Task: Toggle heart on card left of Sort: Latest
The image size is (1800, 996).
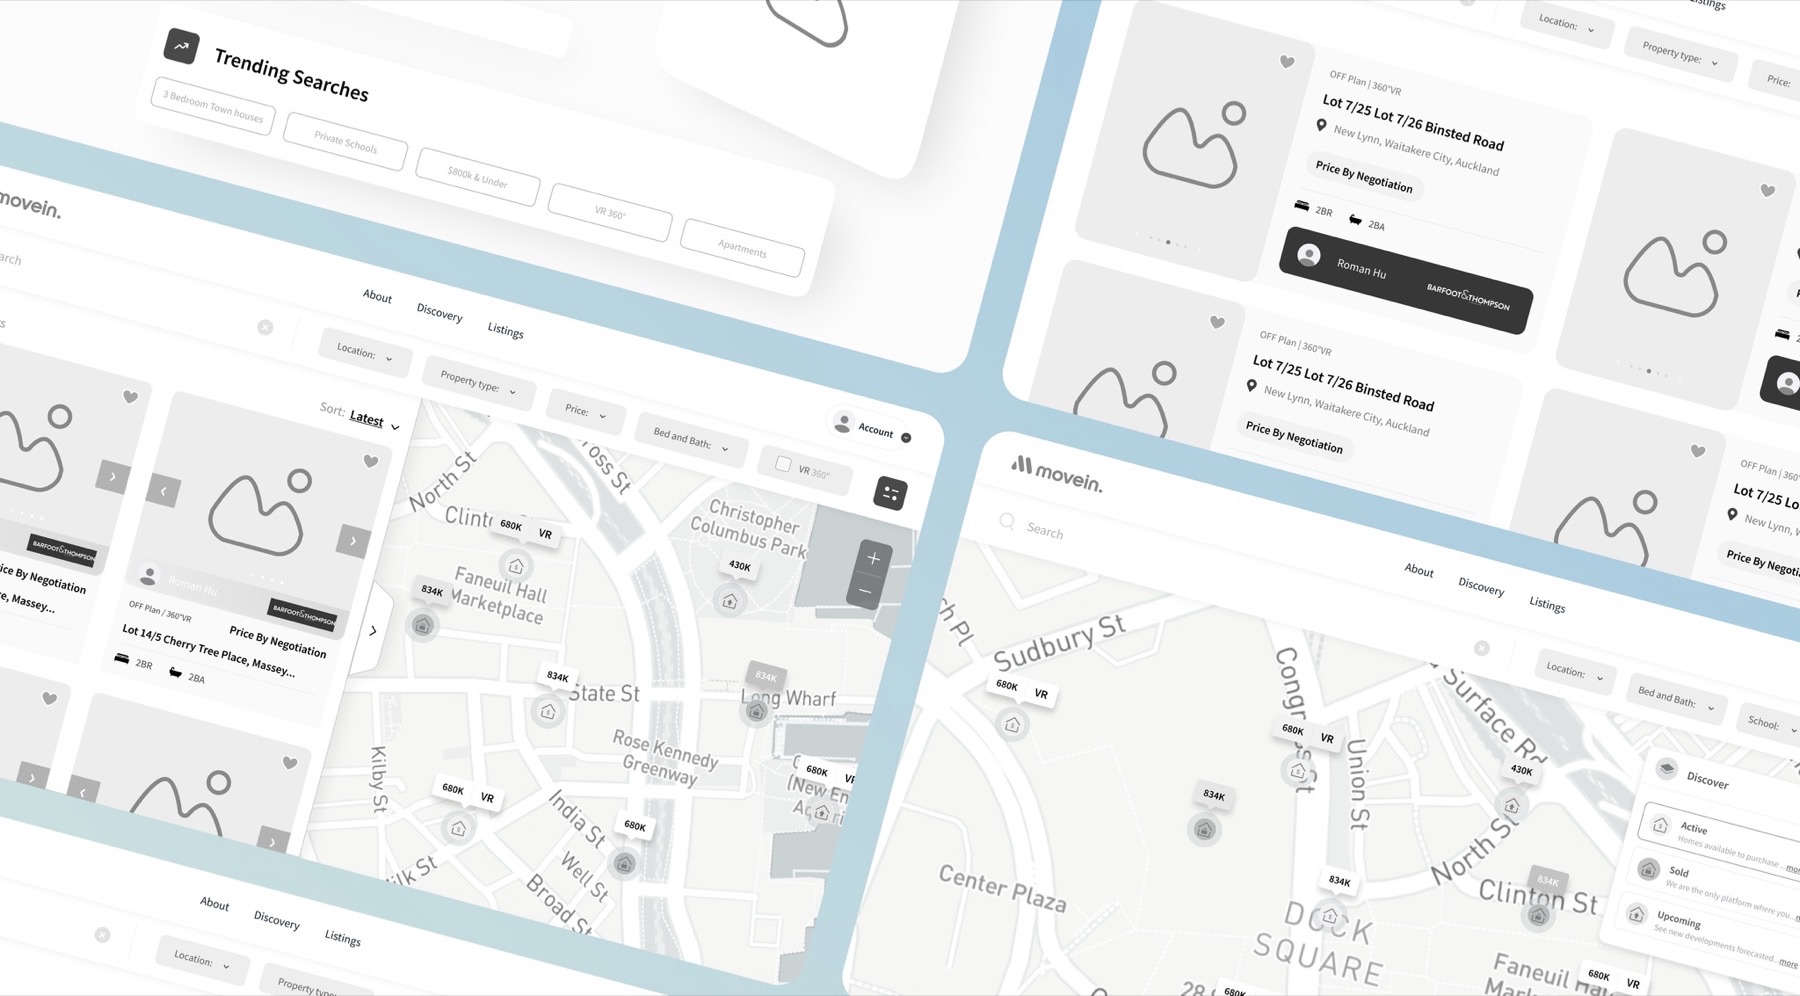Action: (x=130, y=397)
